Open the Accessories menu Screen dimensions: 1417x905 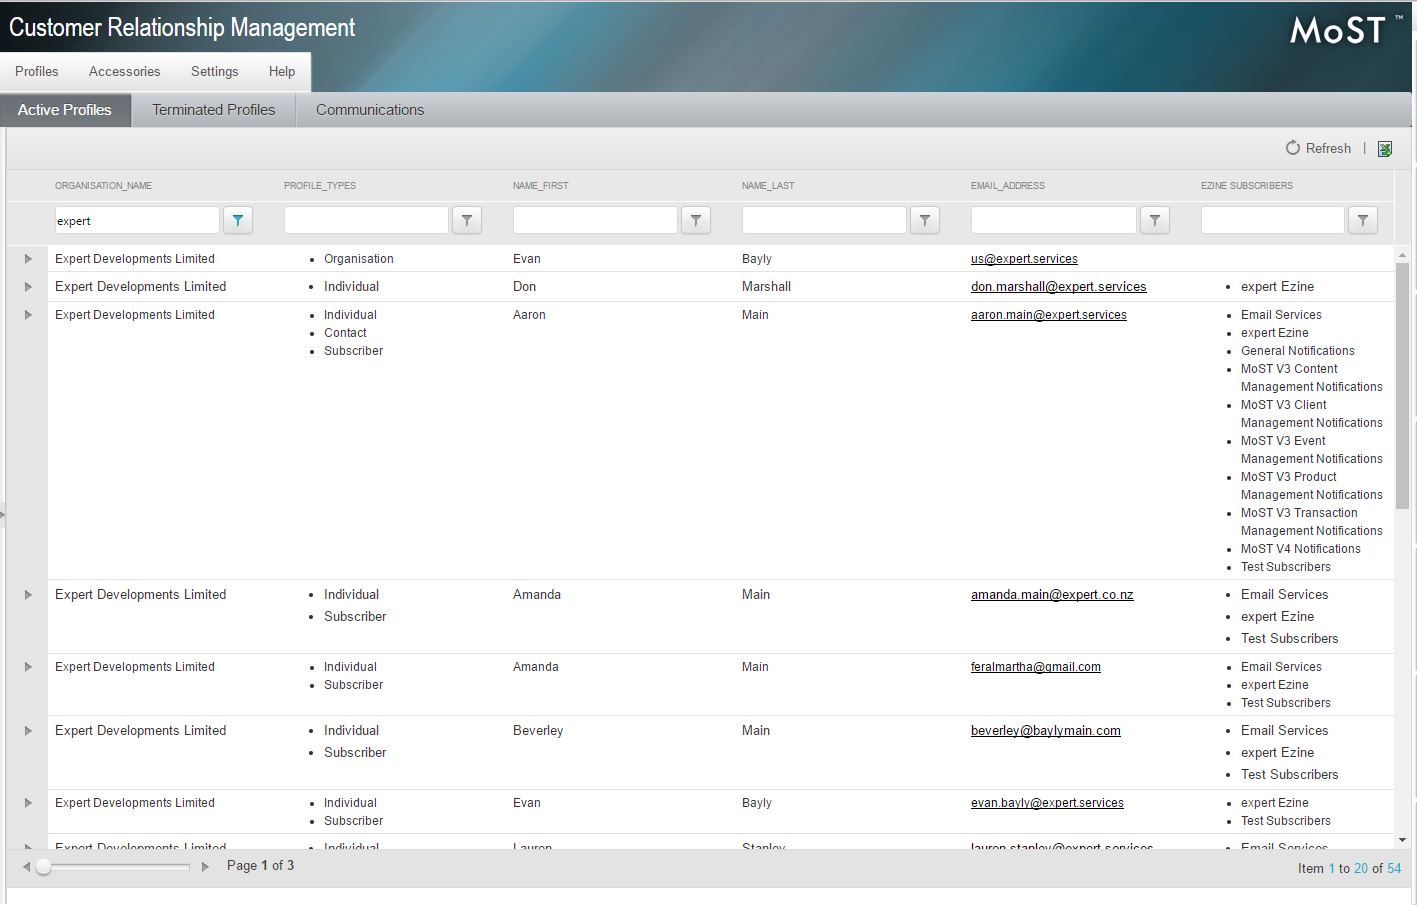pyautogui.click(x=124, y=72)
